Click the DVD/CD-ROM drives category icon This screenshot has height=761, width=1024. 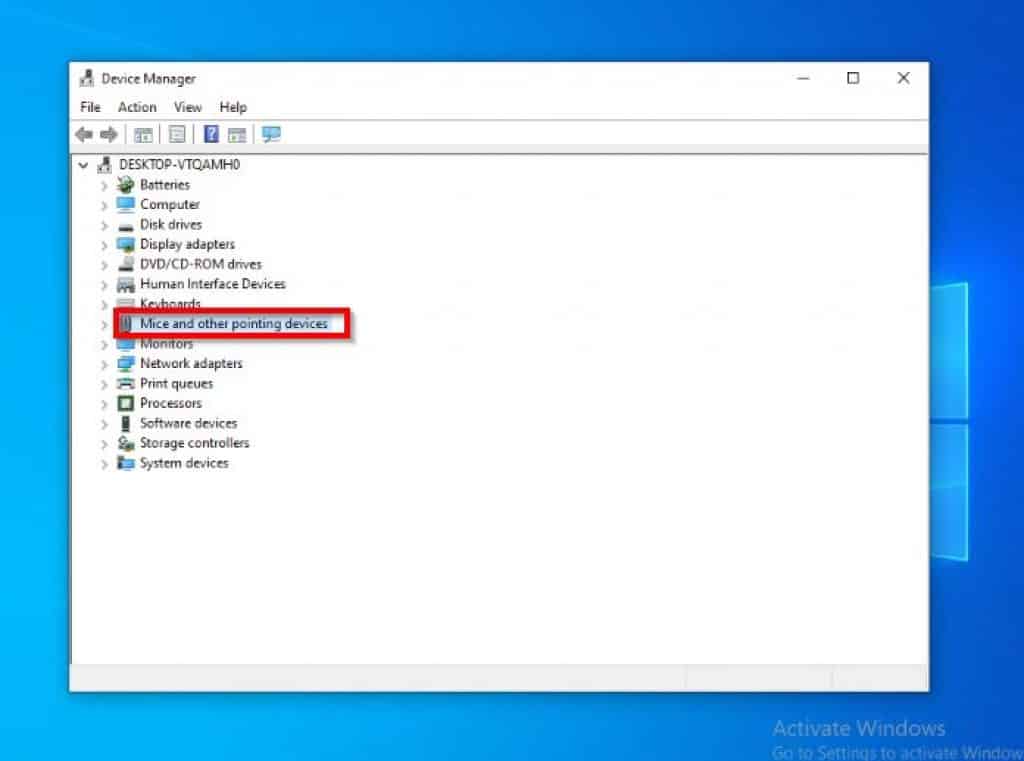(125, 264)
